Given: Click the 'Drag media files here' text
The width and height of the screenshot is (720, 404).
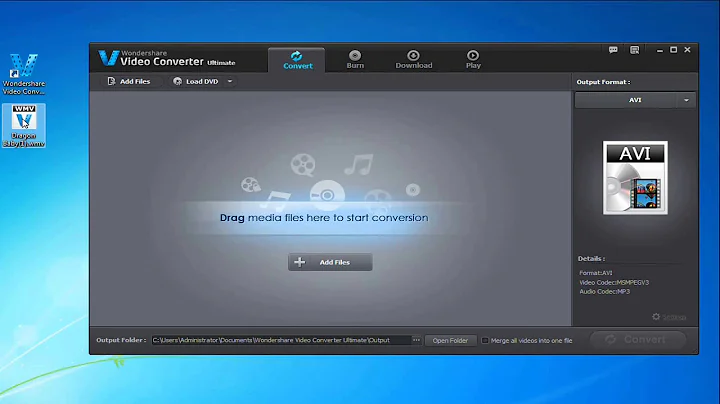Looking at the screenshot, I should pyautogui.click(x=324, y=218).
